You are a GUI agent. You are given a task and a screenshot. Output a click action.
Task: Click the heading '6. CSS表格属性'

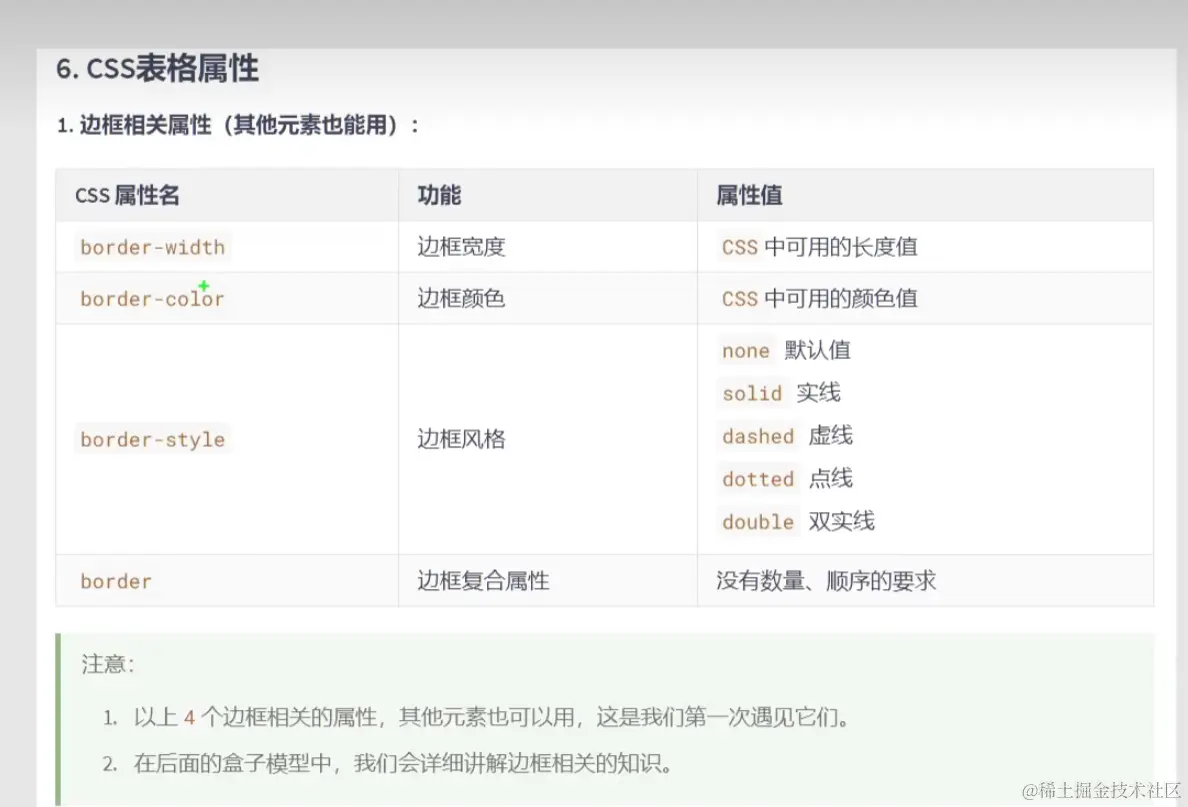click(157, 69)
